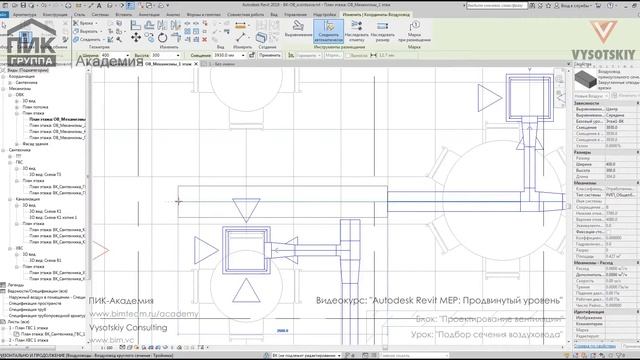Image resolution: width=640 pixels, height=360 pixels.
Task: Select the bold План этажа: ОВ_Механизмы item
Action: point(57,119)
